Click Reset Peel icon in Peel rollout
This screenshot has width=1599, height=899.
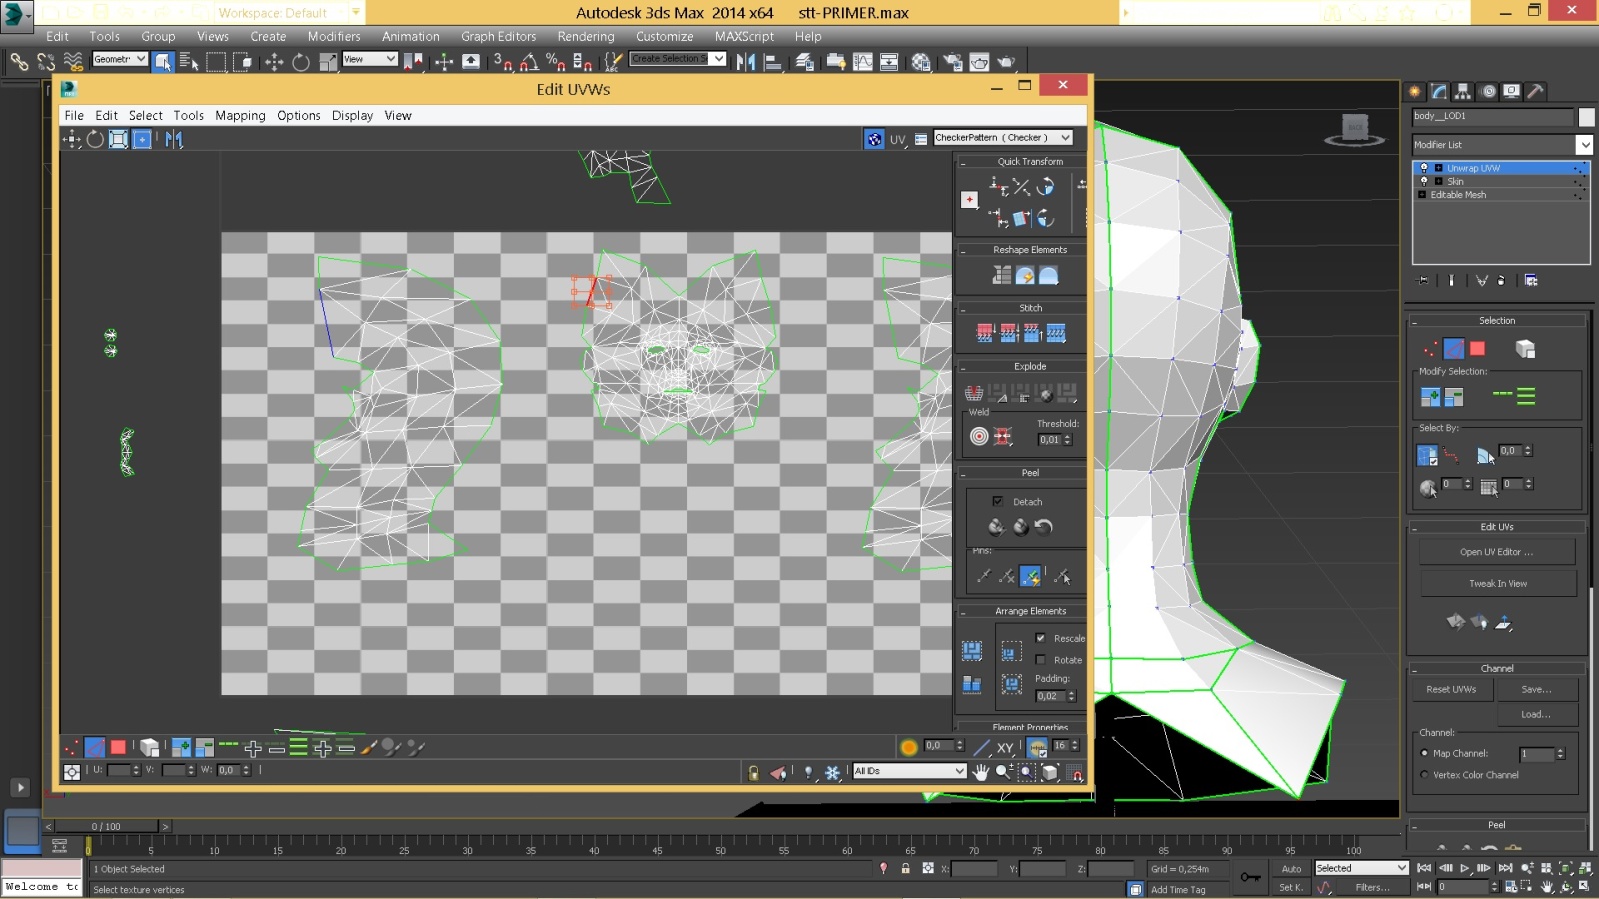pyautogui.click(x=1044, y=527)
